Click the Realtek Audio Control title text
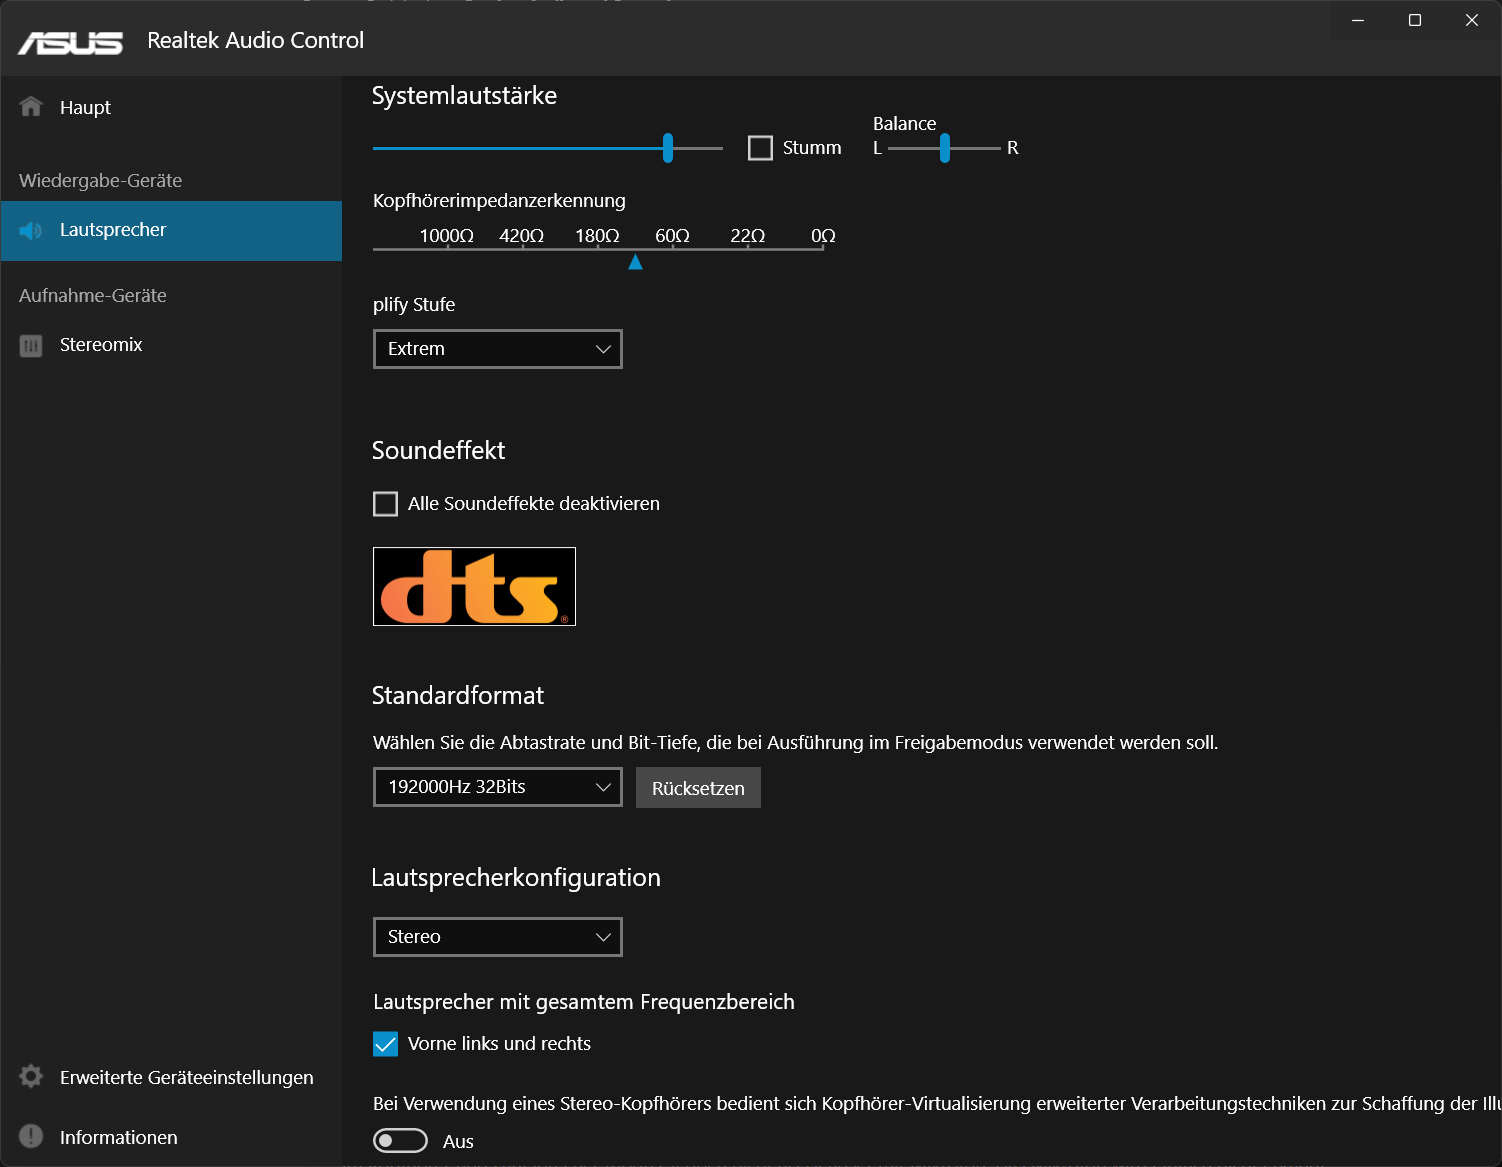This screenshot has width=1502, height=1167. (x=256, y=41)
